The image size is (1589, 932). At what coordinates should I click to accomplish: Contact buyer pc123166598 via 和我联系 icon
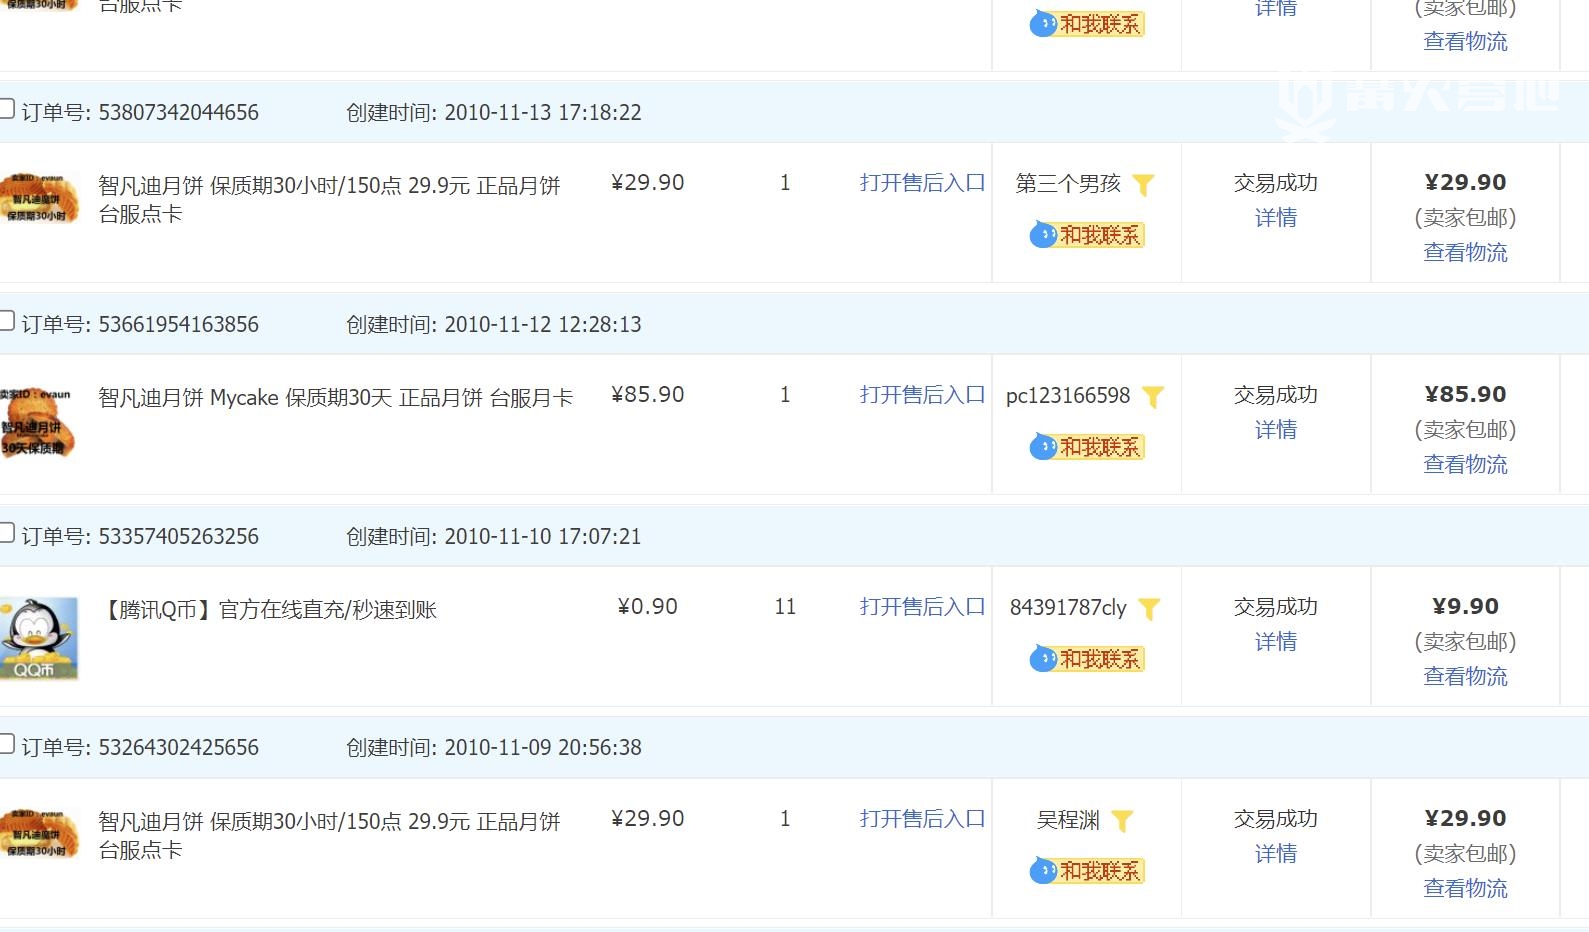click(x=1087, y=447)
